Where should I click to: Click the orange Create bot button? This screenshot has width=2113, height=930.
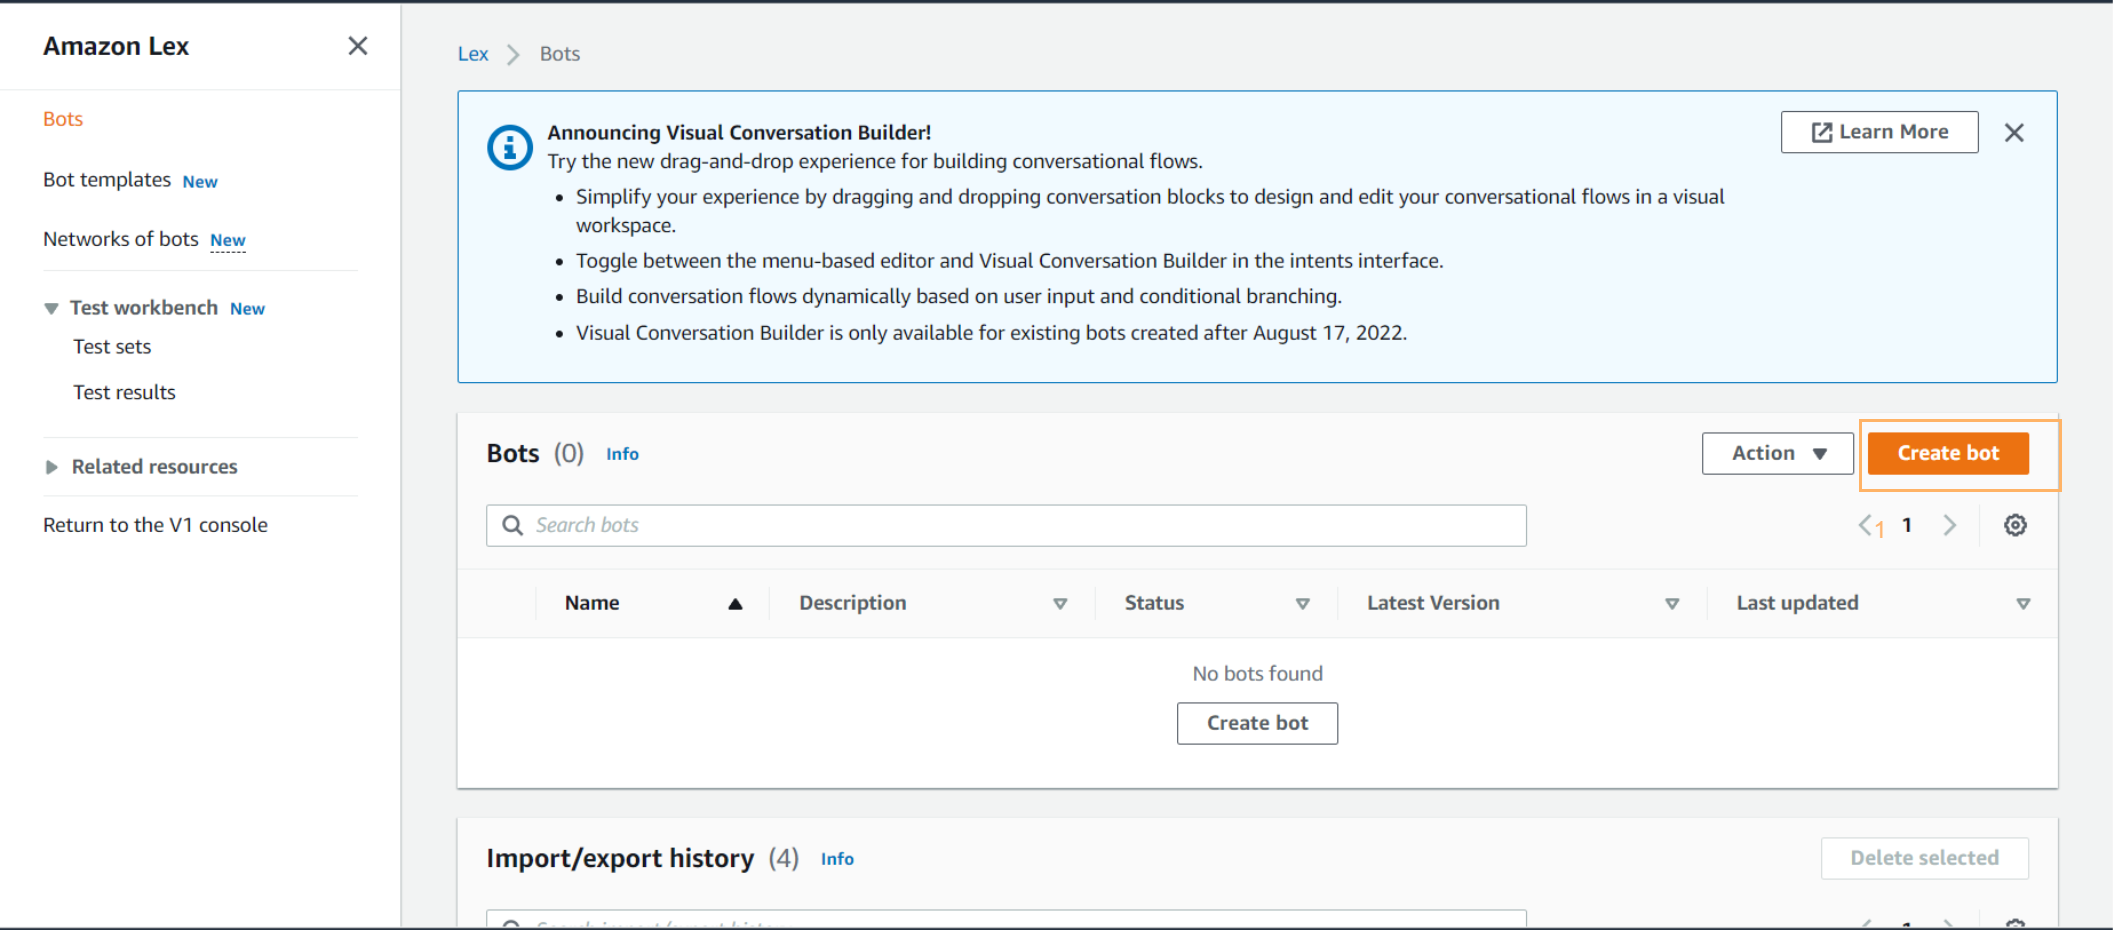[1948, 453]
